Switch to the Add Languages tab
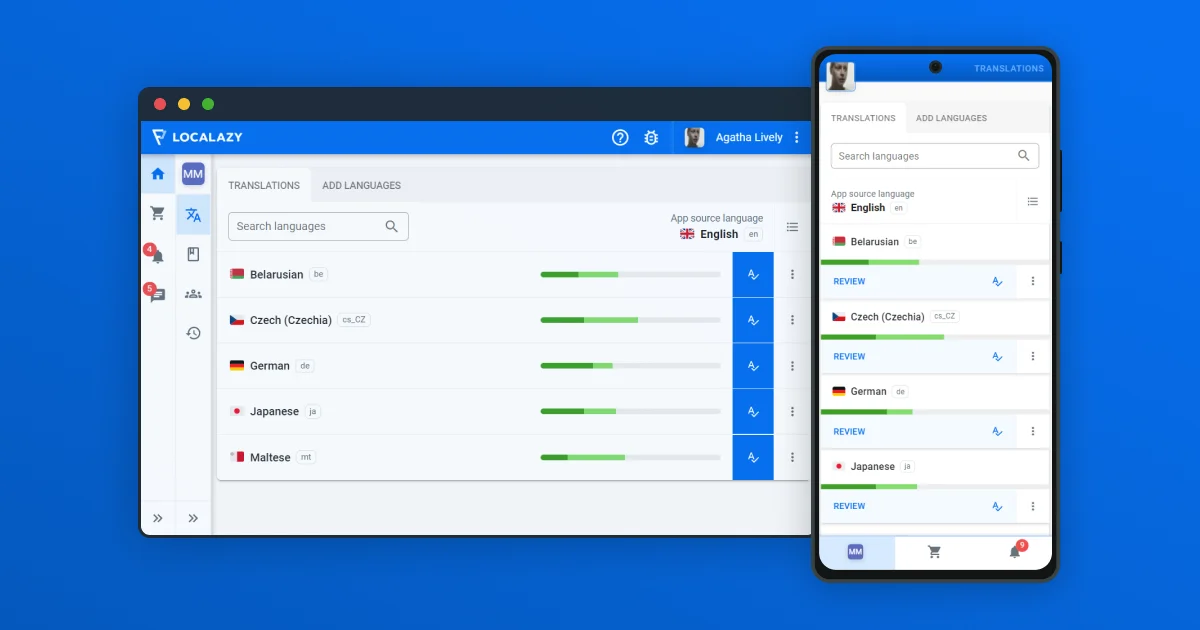Viewport: 1200px width, 630px height. click(361, 185)
